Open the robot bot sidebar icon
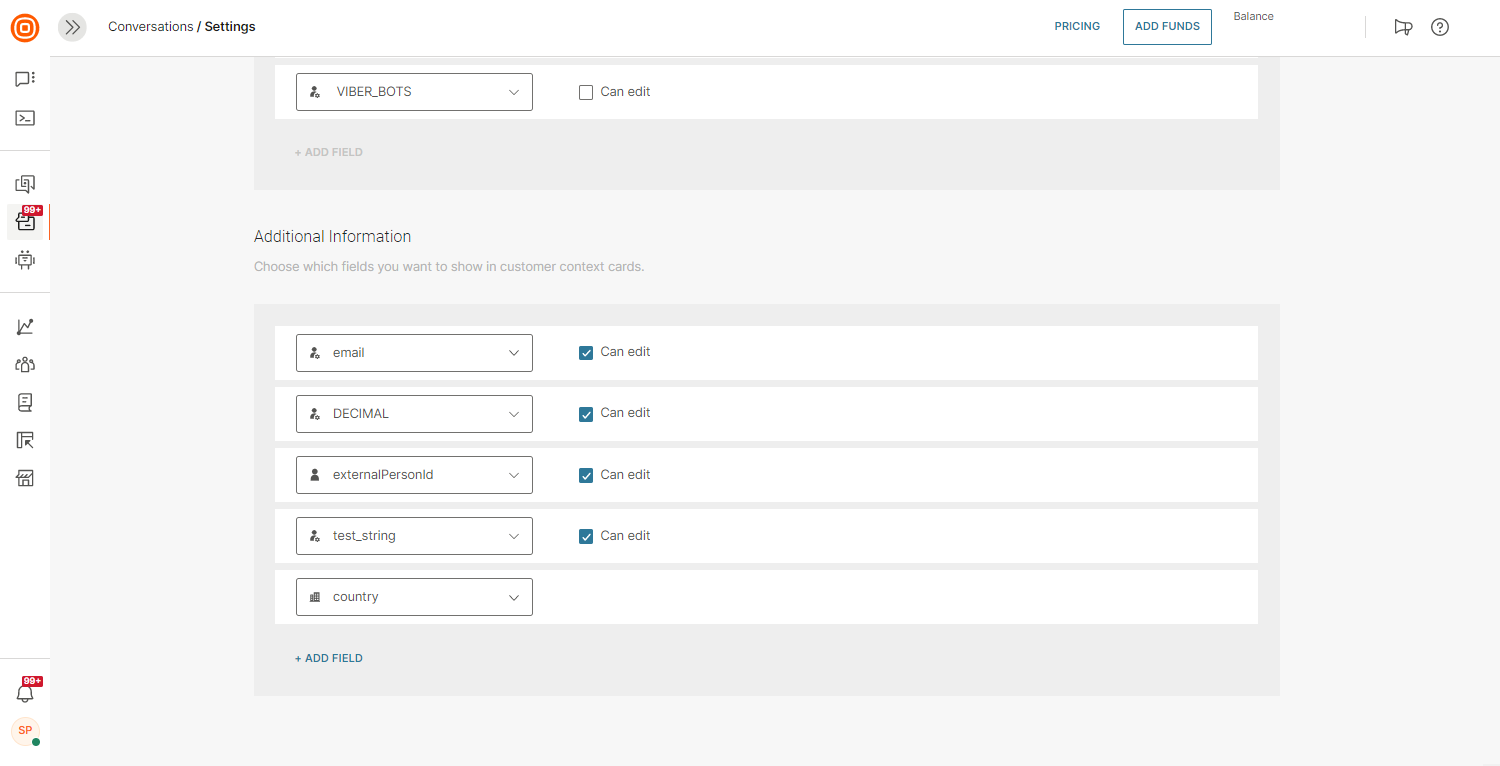The image size is (1500, 766). 25,260
